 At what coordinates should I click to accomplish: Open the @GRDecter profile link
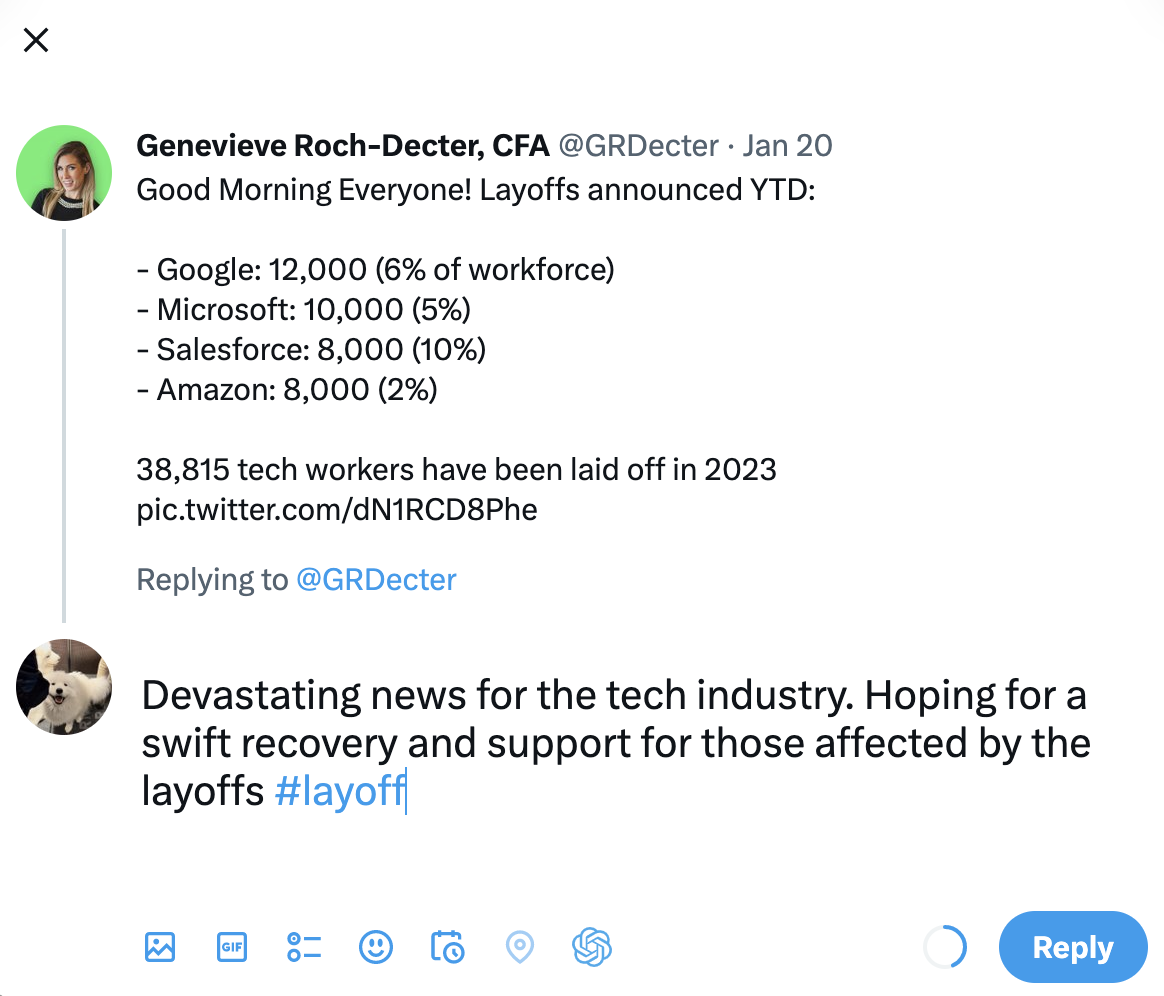[377, 579]
